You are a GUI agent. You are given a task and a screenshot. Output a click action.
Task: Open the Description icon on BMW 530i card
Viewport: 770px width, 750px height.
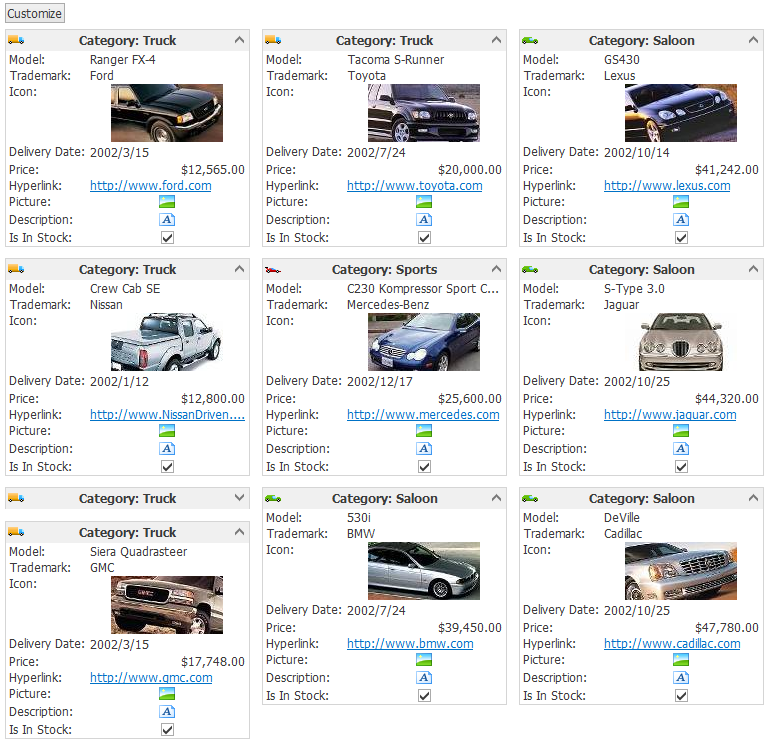424,678
